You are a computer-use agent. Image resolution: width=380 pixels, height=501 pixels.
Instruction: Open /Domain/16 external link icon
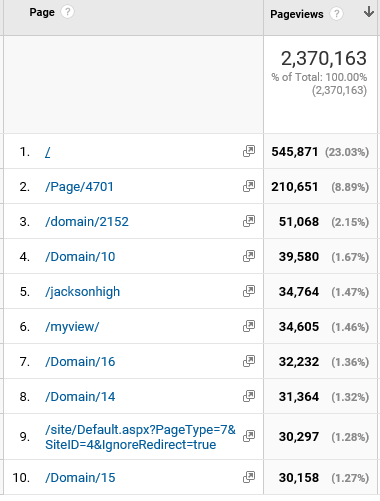click(x=249, y=361)
